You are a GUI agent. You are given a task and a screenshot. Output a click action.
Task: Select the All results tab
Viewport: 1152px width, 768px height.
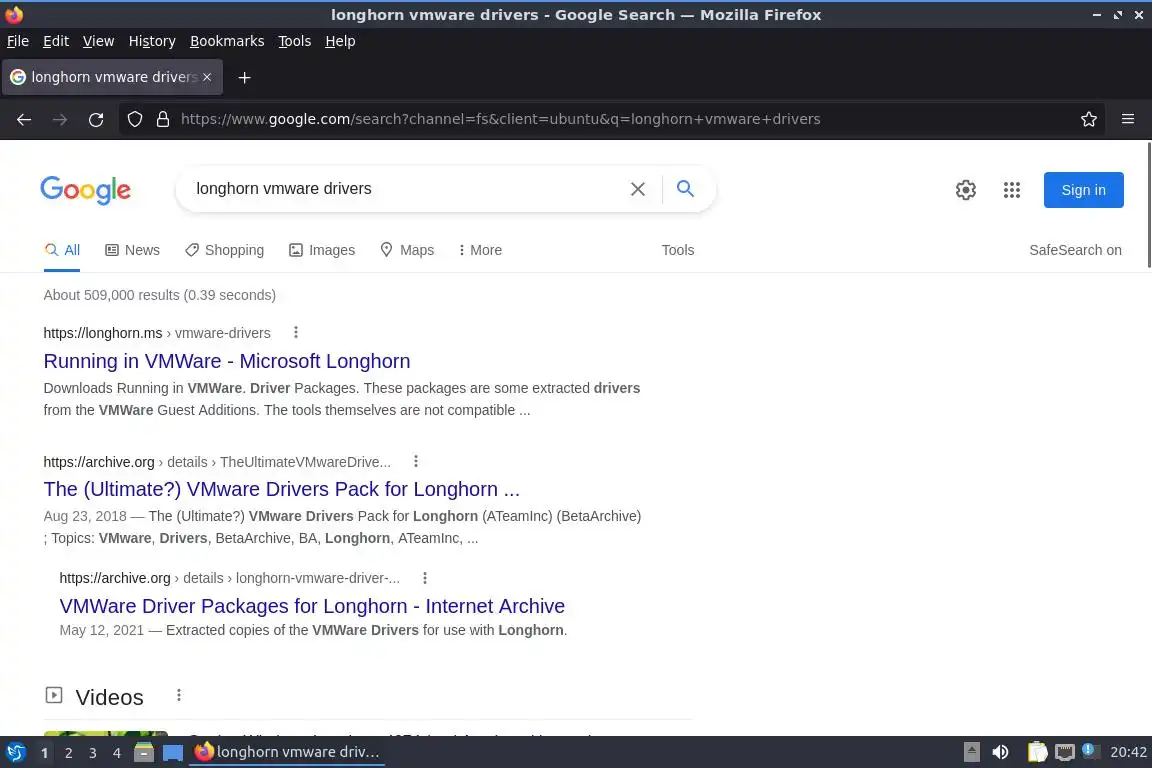point(62,250)
